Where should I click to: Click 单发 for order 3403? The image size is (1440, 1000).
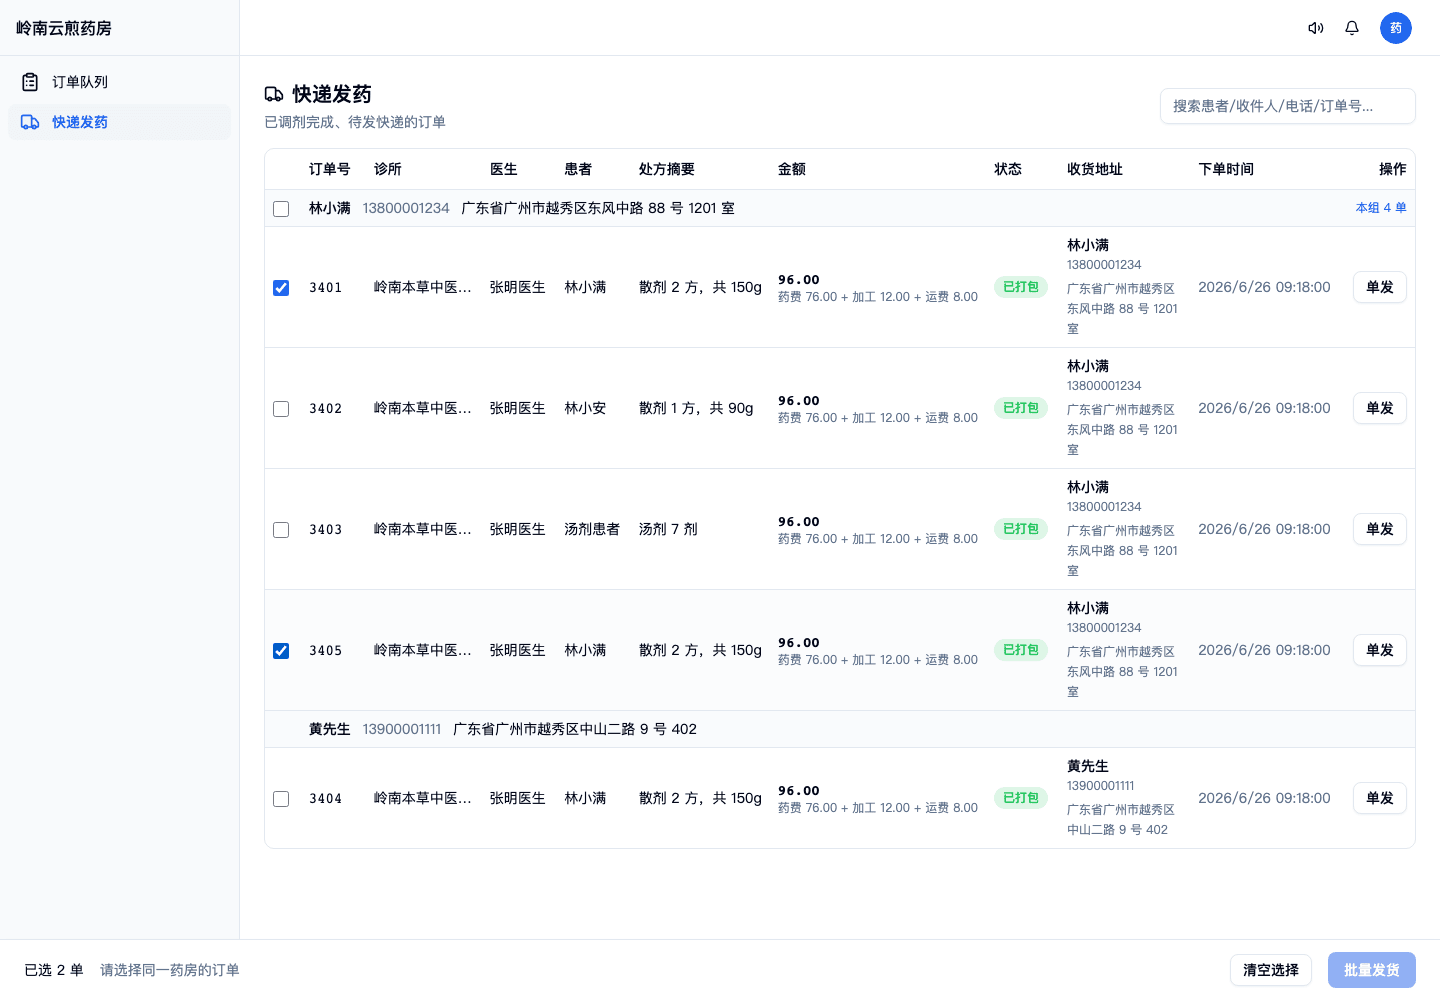(1380, 529)
